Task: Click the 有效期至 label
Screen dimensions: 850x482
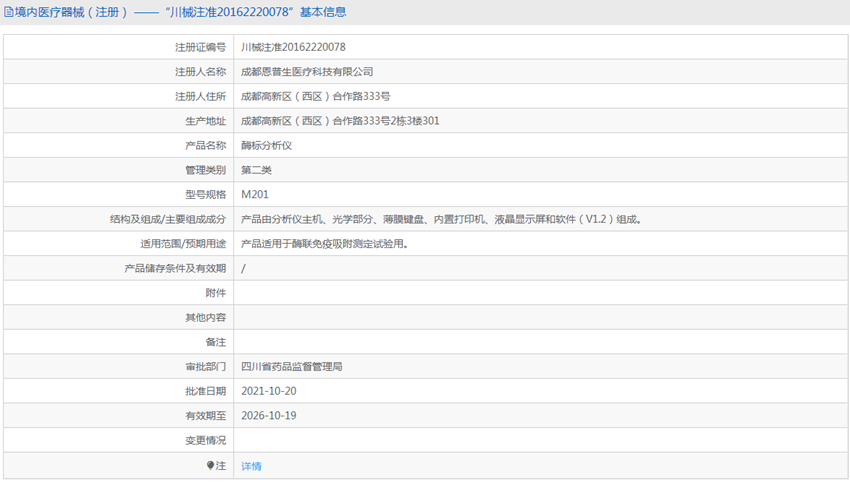Action: (x=205, y=416)
